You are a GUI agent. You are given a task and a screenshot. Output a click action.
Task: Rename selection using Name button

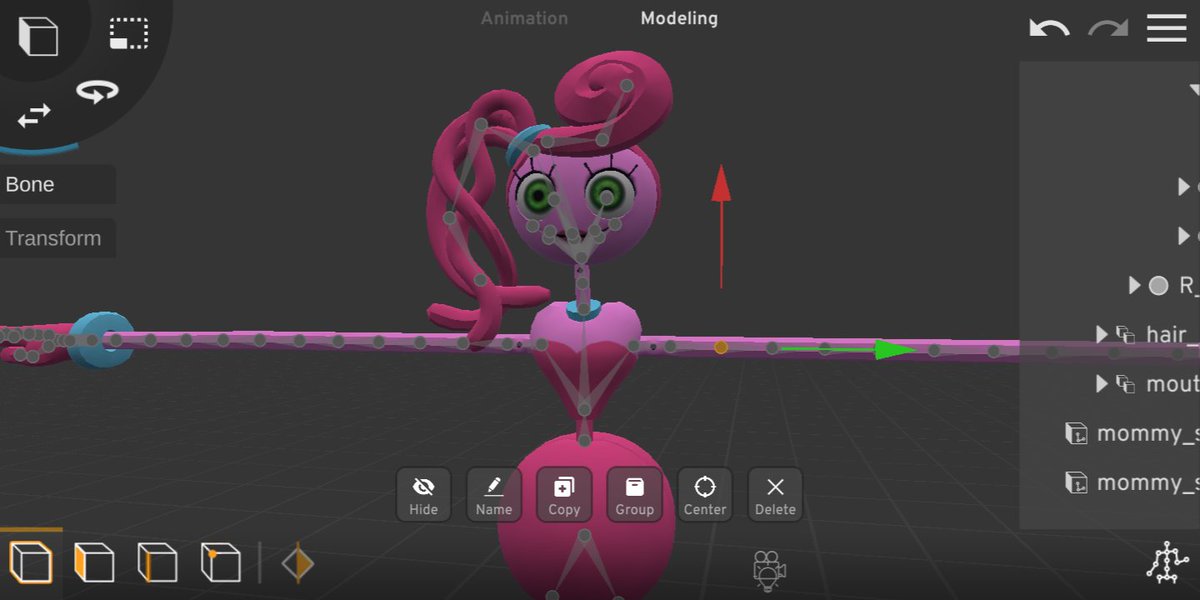(x=494, y=495)
